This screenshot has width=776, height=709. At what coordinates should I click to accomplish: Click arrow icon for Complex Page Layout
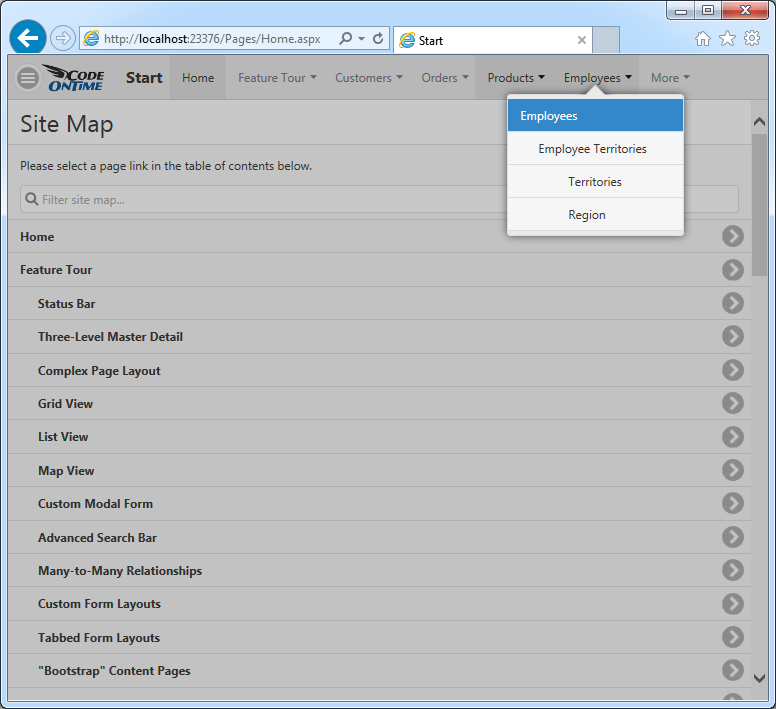click(x=733, y=370)
